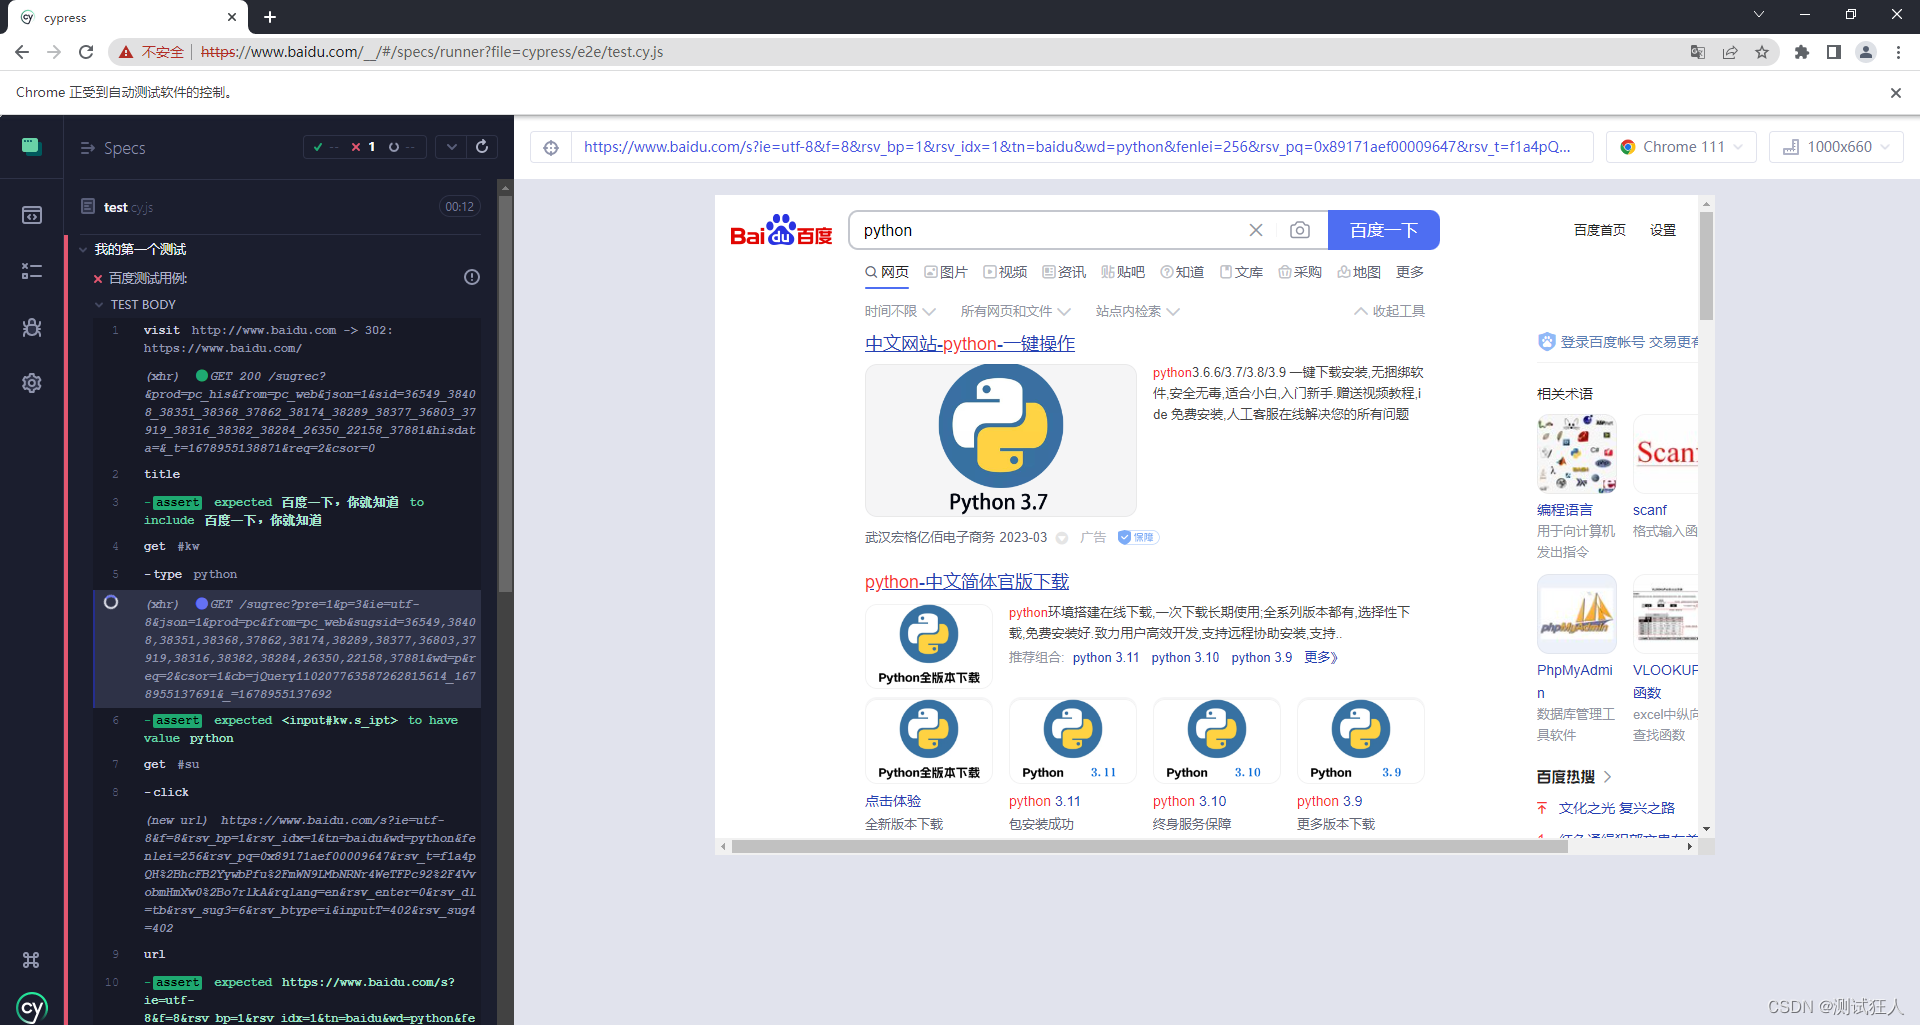Viewport: 1920px width, 1025px height.
Task: Clear the Baidu search box with X
Action: (x=1256, y=230)
